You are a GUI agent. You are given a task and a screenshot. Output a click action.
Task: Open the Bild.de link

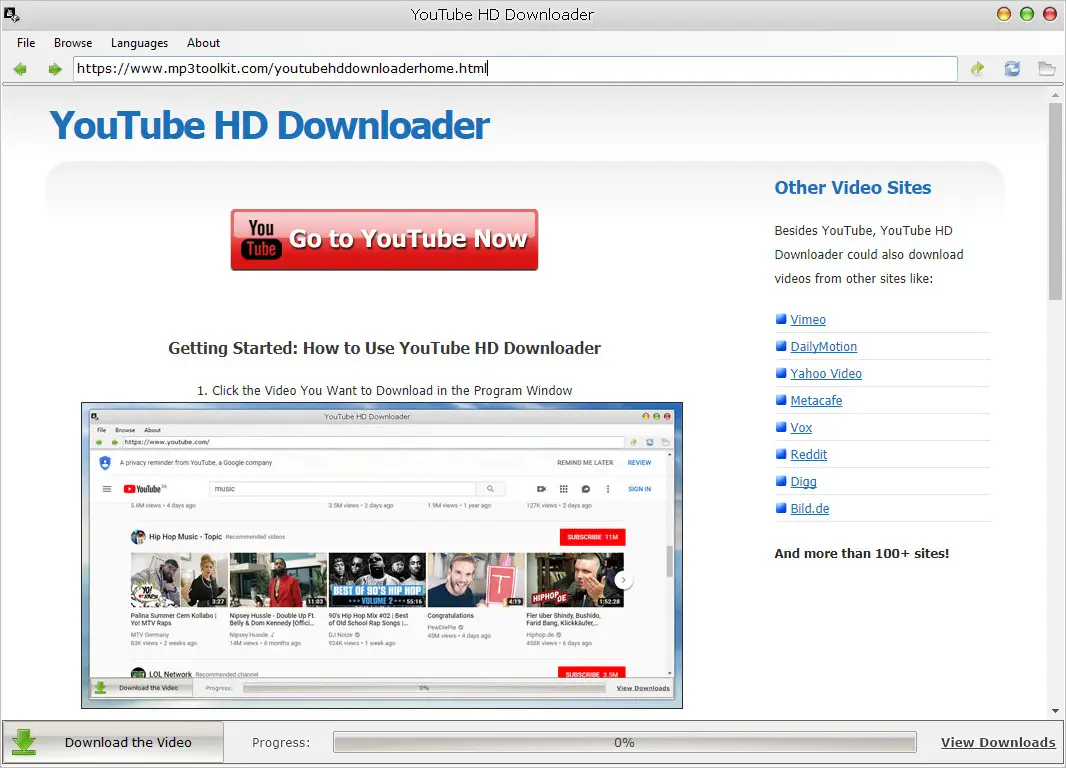pos(810,508)
